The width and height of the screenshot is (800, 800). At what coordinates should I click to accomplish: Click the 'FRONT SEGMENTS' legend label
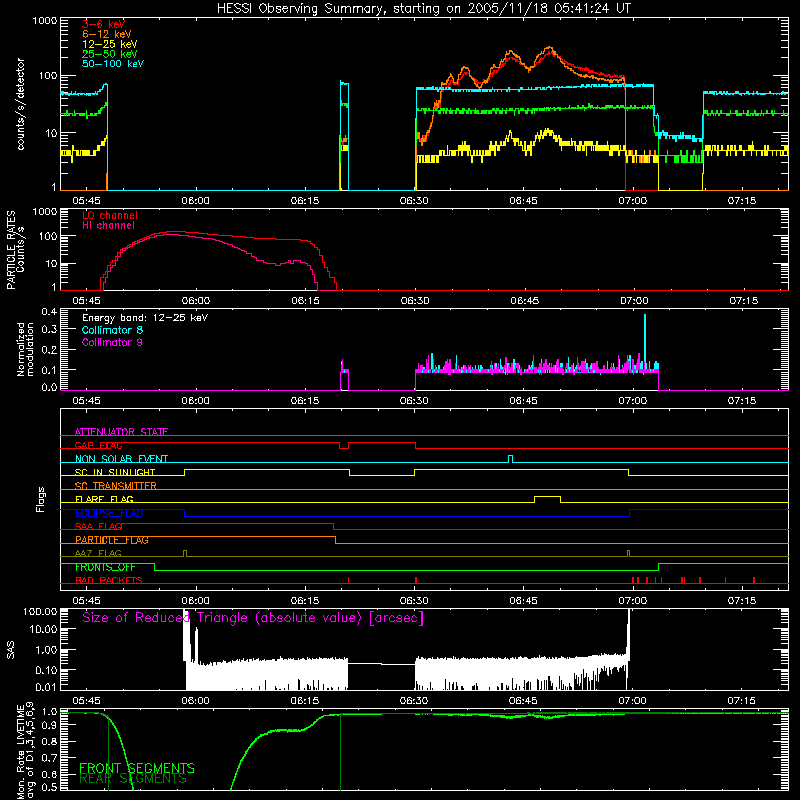pos(137,768)
